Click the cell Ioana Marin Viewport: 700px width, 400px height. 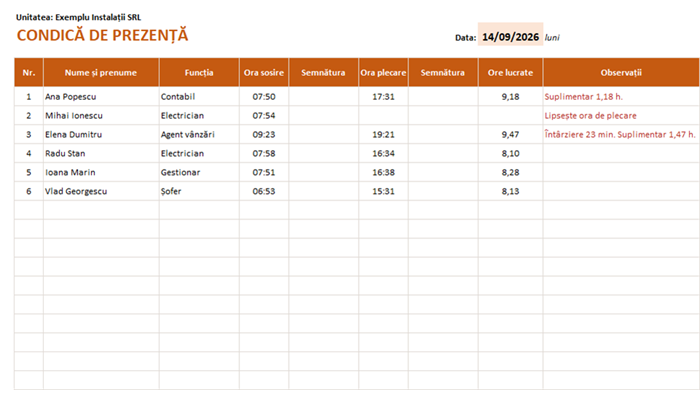click(x=101, y=172)
